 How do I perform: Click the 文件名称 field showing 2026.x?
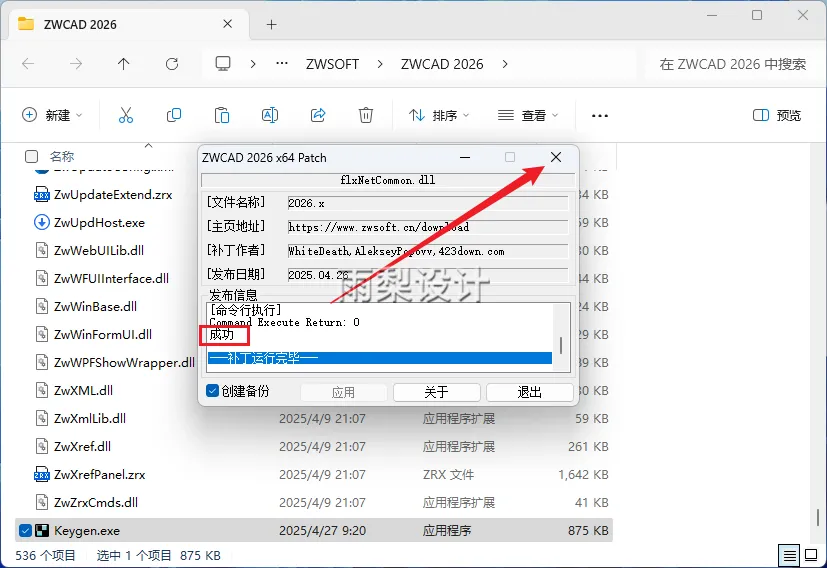pyautogui.click(x=428, y=203)
